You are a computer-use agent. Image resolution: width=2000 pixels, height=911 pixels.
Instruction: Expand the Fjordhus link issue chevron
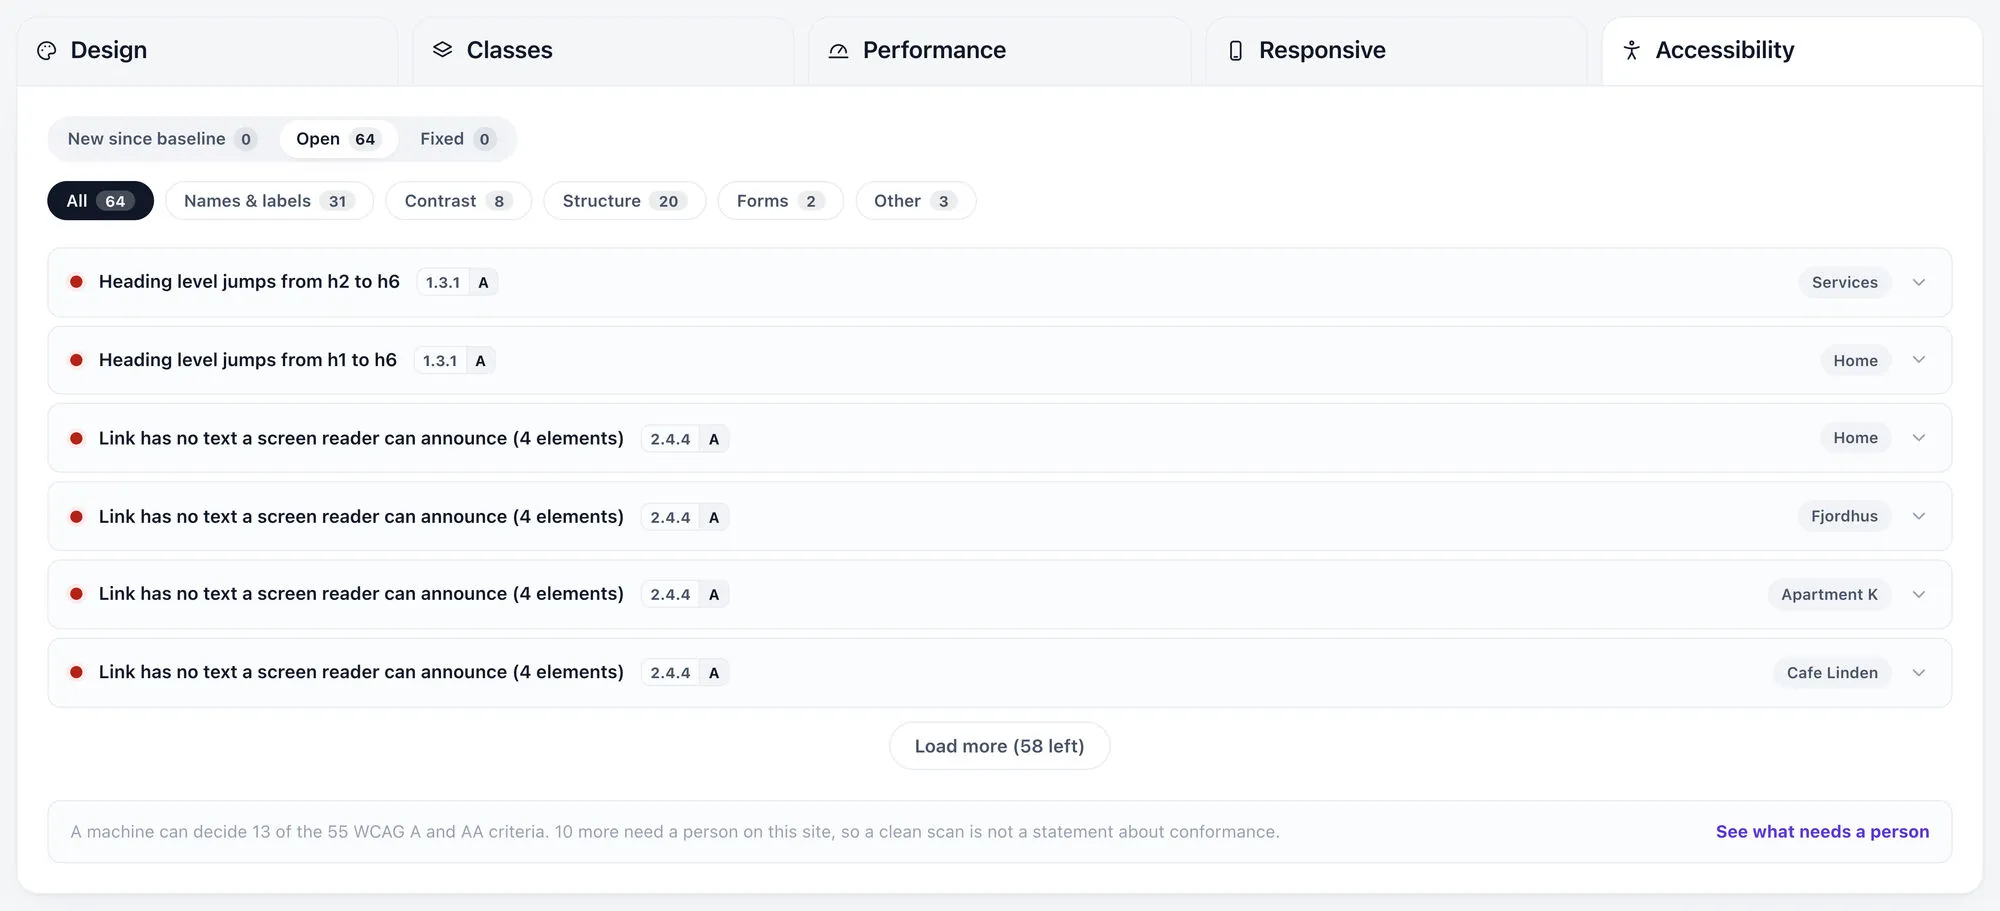(1919, 516)
